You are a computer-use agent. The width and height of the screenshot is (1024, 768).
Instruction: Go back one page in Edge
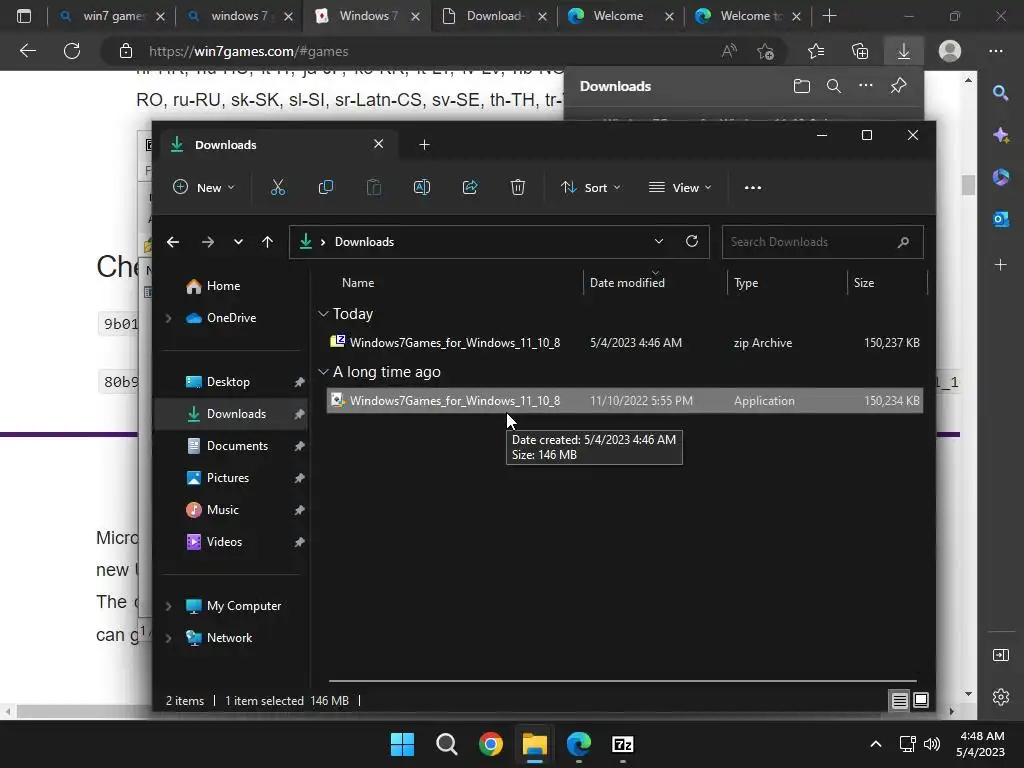coord(27,51)
